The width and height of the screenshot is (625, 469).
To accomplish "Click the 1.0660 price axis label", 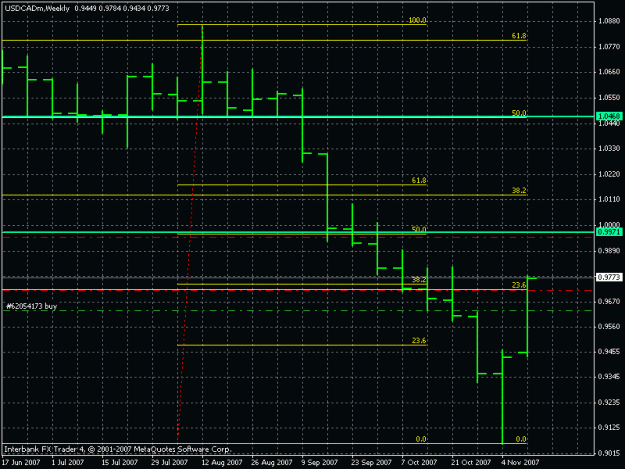I will pos(609,72).
